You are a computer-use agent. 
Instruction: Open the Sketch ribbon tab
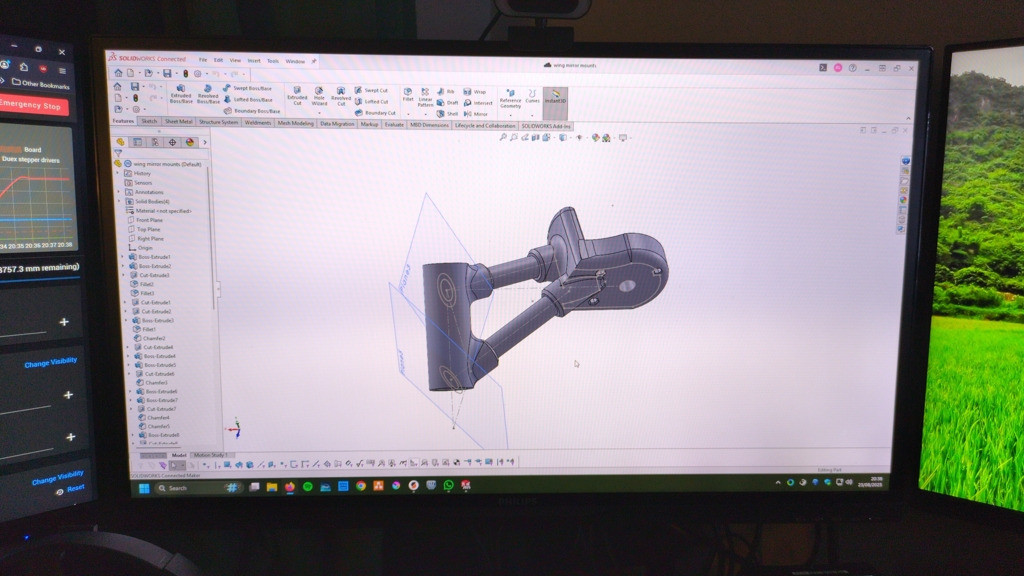coord(149,122)
